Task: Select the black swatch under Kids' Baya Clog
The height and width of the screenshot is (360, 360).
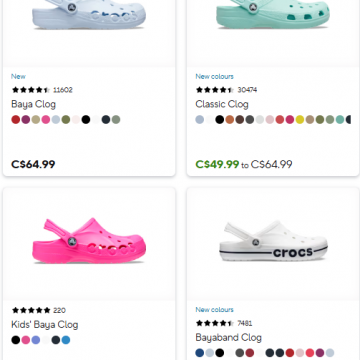Action: coord(16,340)
